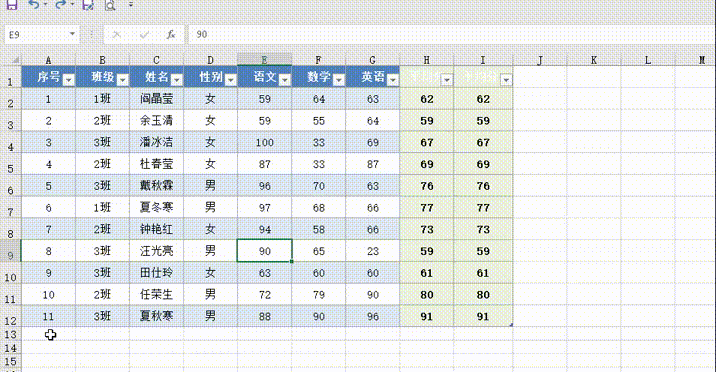Open Customize Quick Access Toolbar arrow

pos(131,5)
